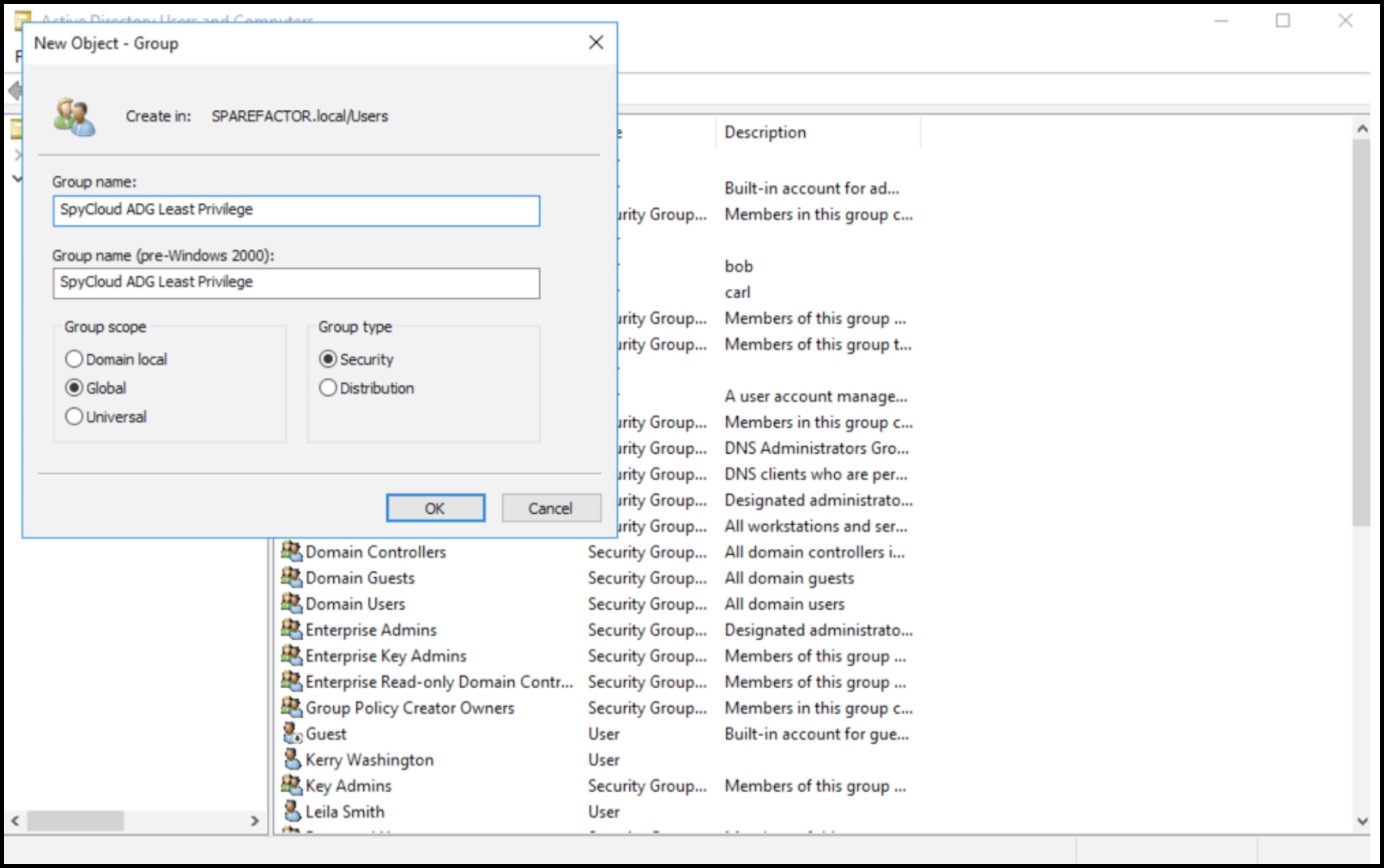Click the Kerry Washington user icon
Image resolution: width=1384 pixels, height=868 pixels.
pyautogui.click(x=291, y=760)
